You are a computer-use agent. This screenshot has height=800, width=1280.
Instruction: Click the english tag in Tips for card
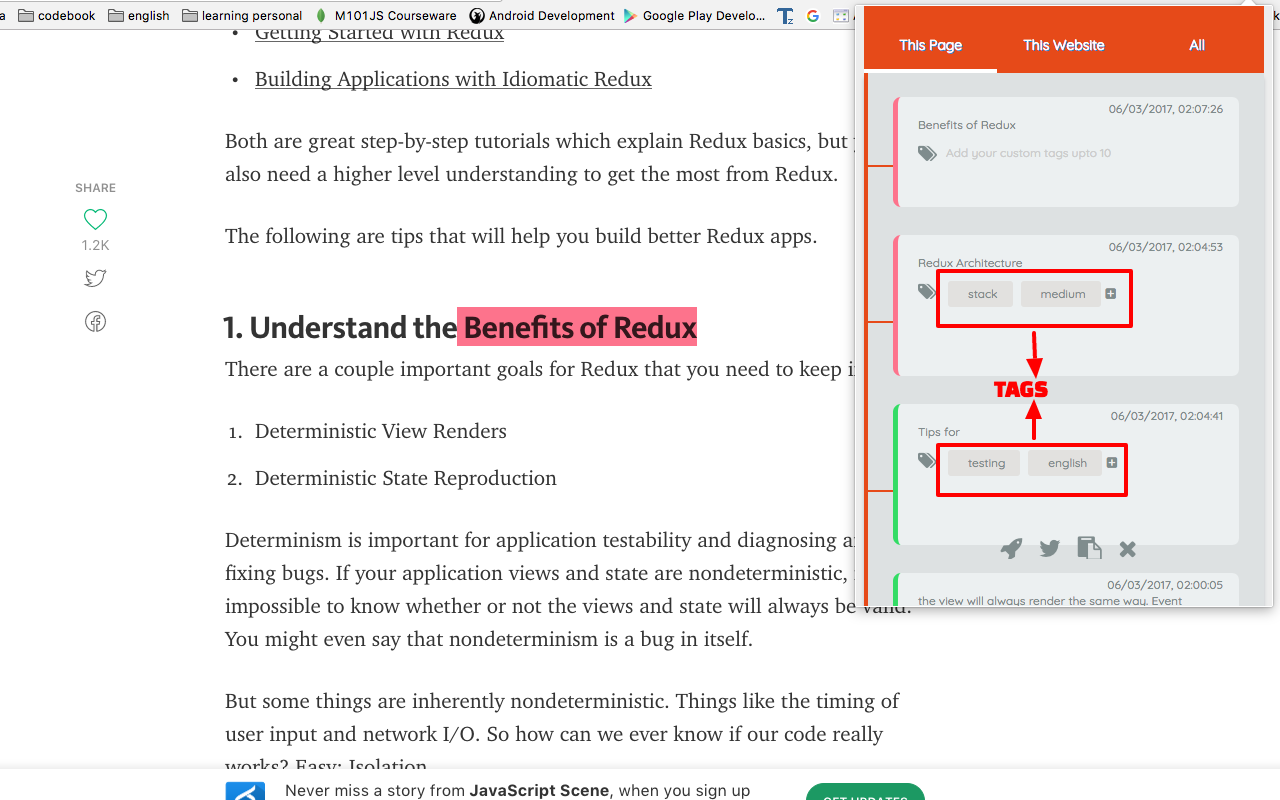pyautogui.click(x=1067, y=463)
